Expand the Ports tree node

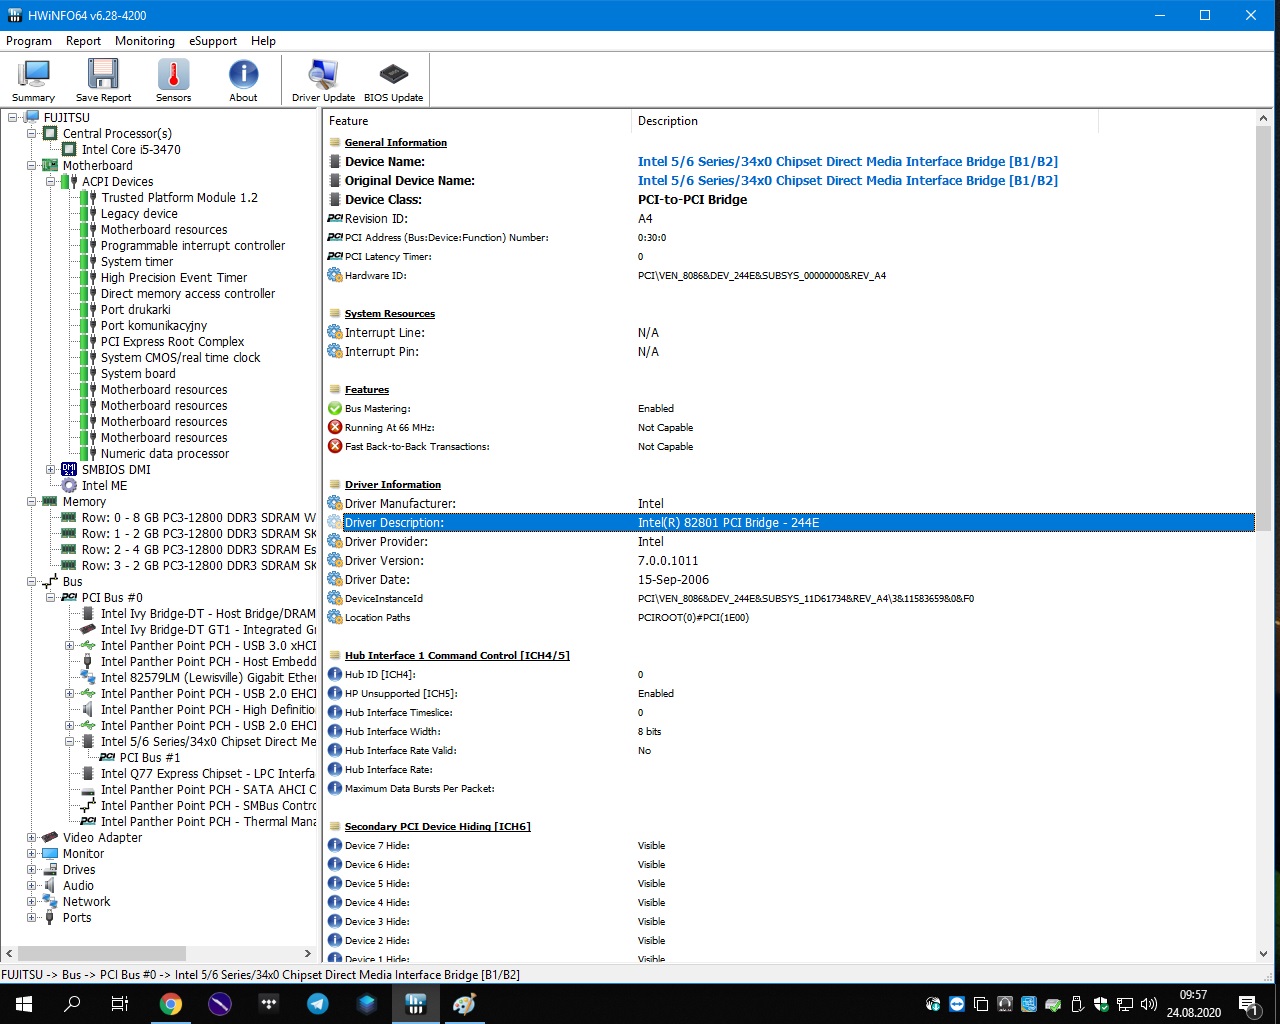31,918
